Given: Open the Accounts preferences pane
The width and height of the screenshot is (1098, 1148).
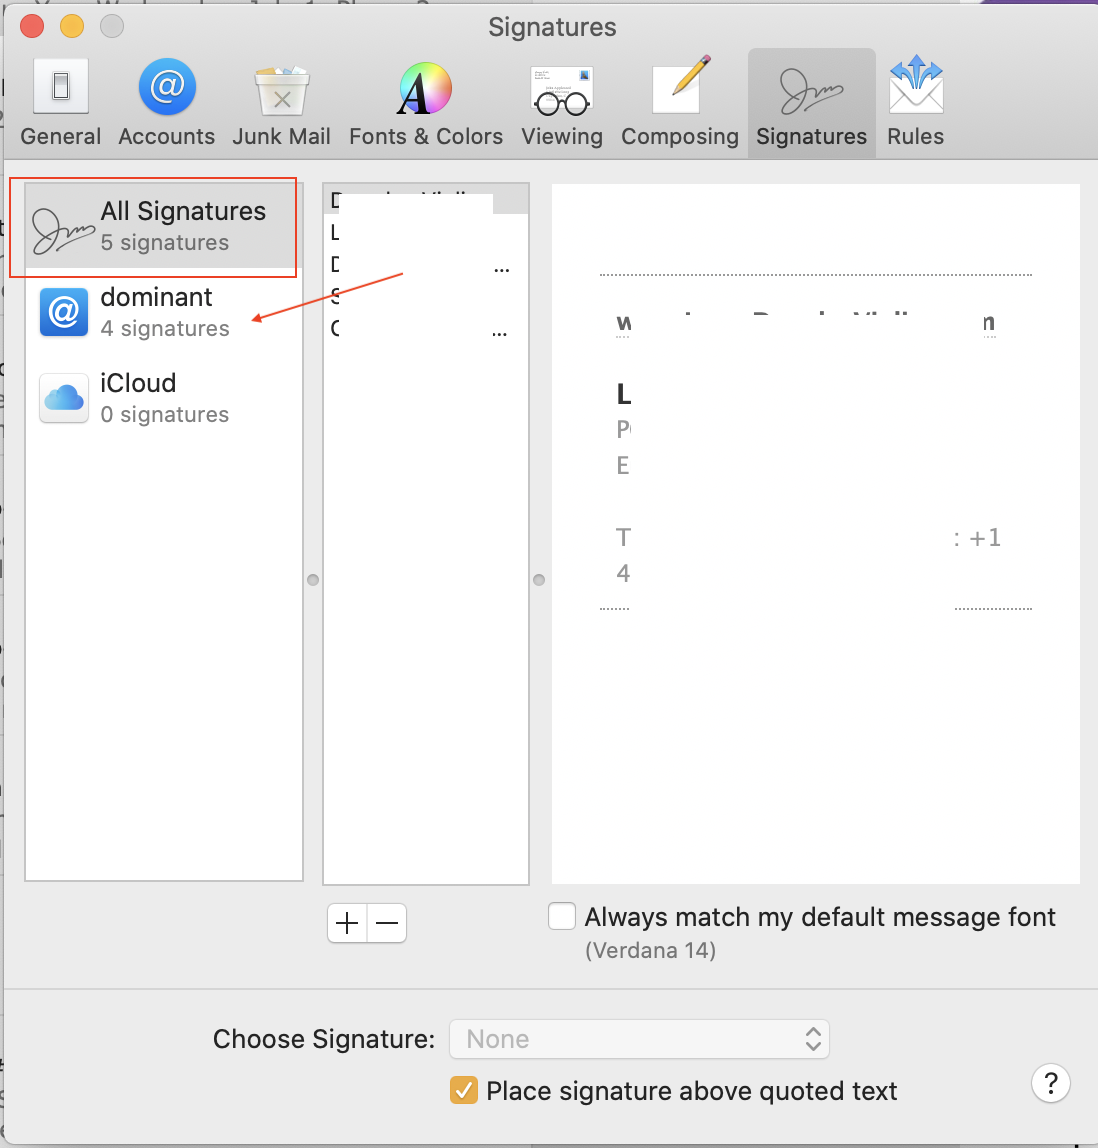Looking at the screenshot, I should tap(167, 102).
